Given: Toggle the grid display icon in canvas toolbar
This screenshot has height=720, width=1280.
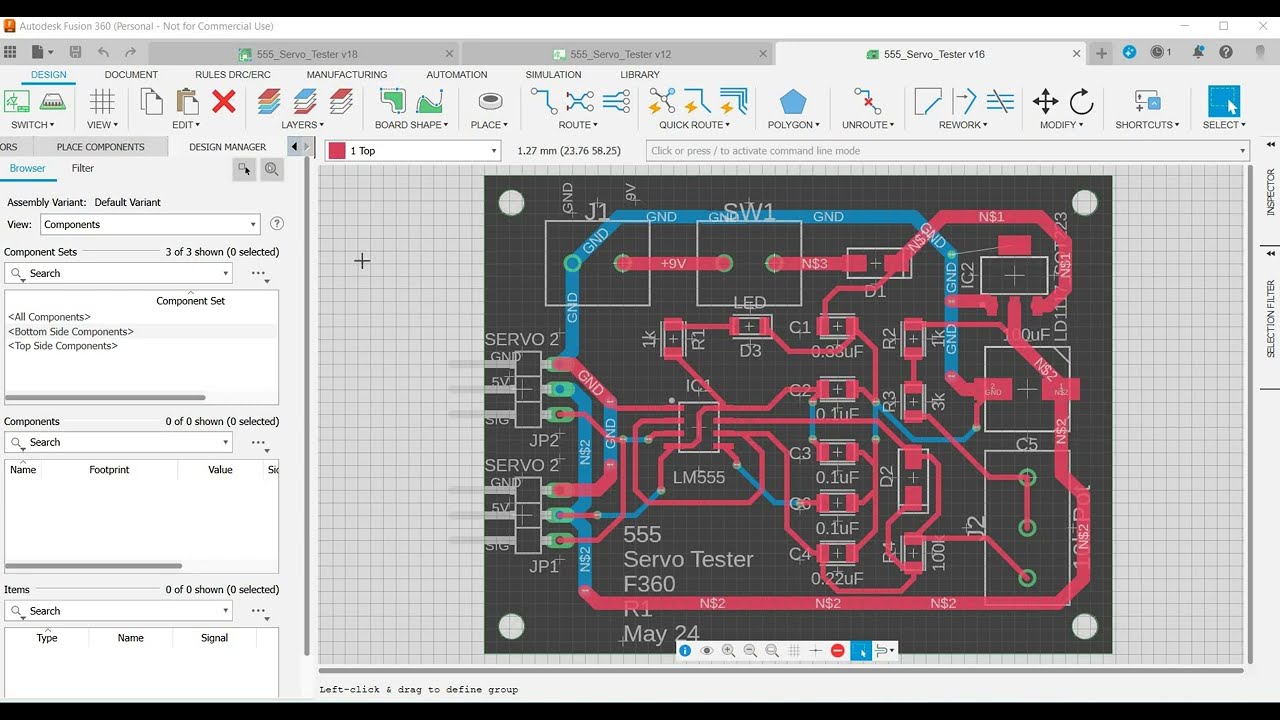Looking at the screenshot, I should pyautogui.click(x=794, y=650).
